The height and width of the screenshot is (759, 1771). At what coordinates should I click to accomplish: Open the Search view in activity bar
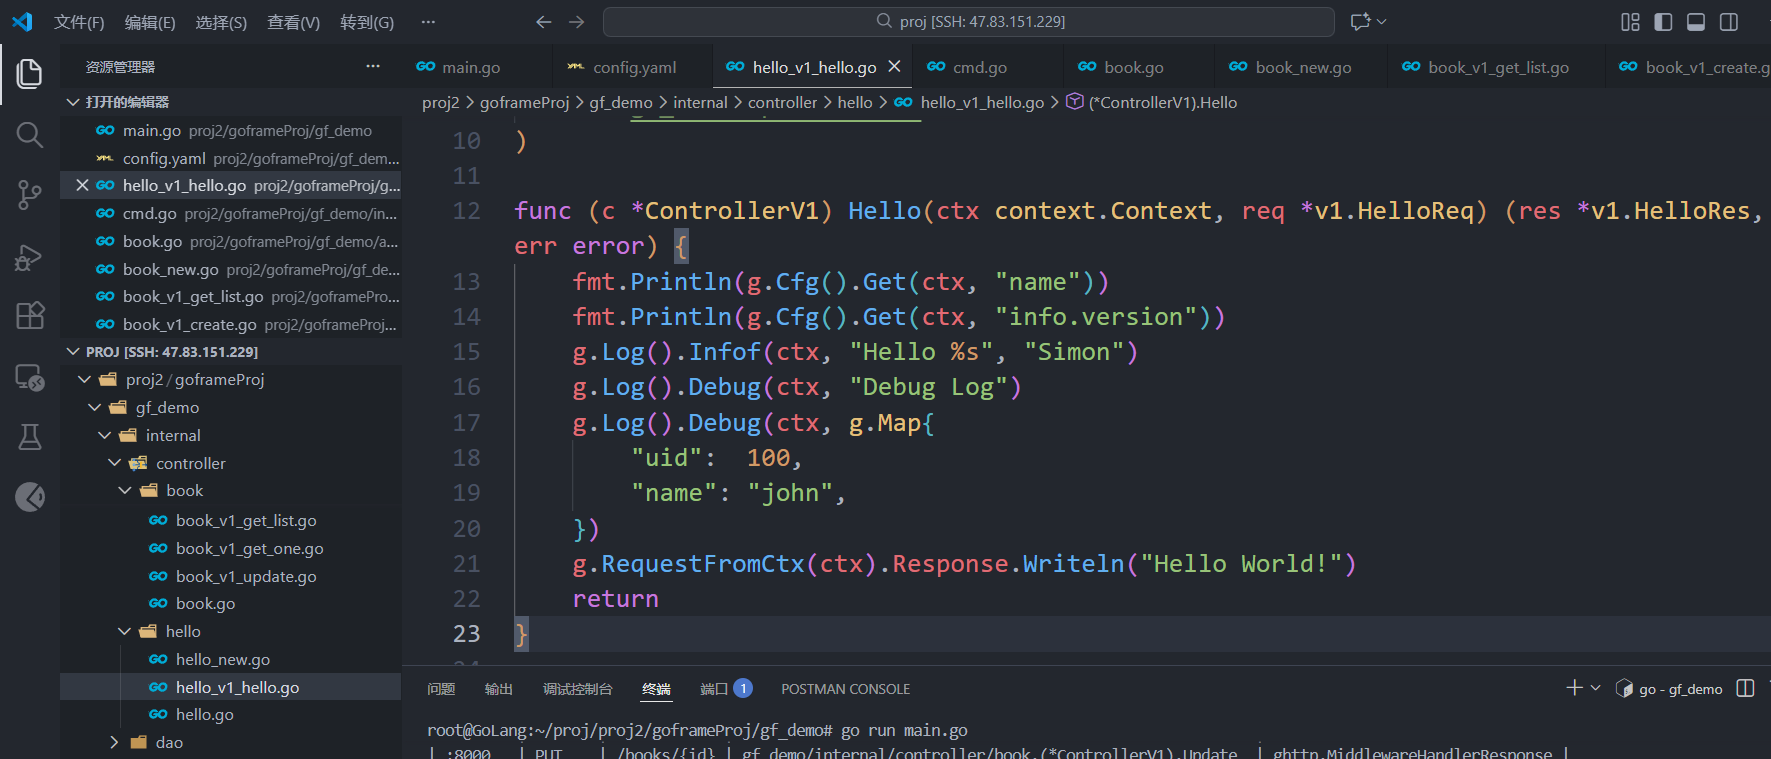click(x=30, y=135)
